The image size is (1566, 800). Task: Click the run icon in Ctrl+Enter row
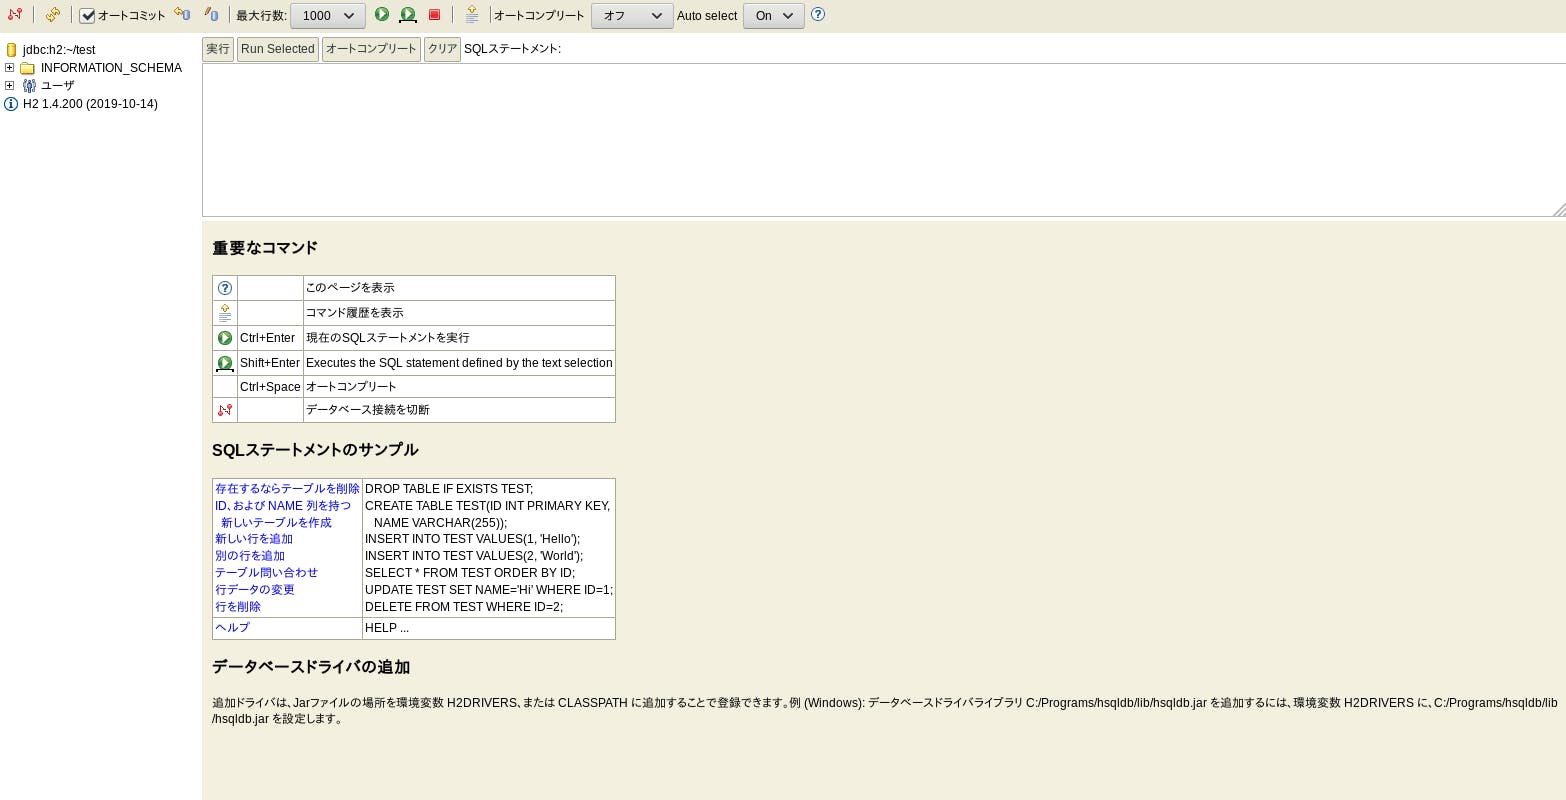pyautogui.click(x=225, y=338)
